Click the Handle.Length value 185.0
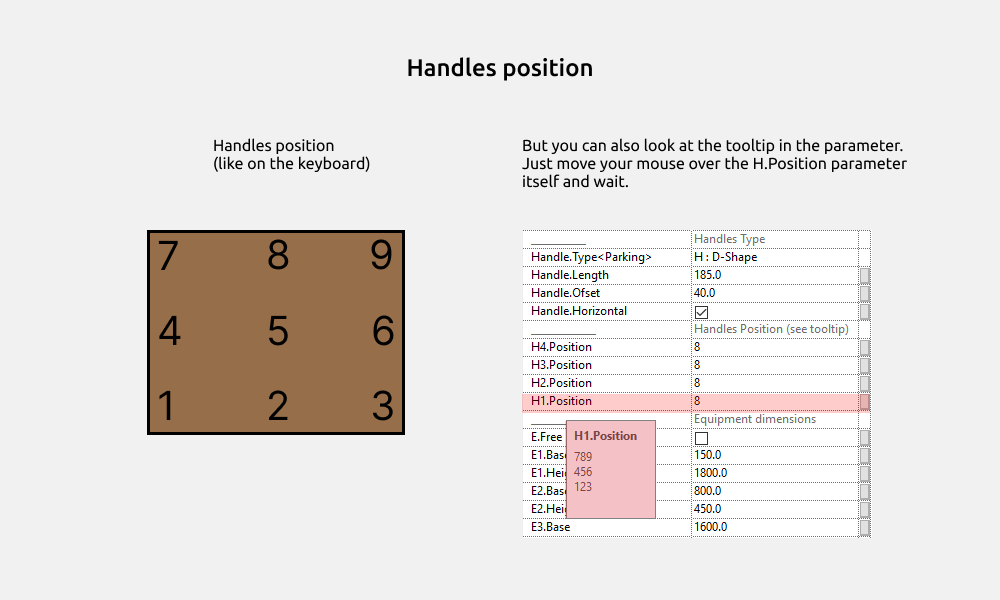1000x600 pixels. coord(774,275)
